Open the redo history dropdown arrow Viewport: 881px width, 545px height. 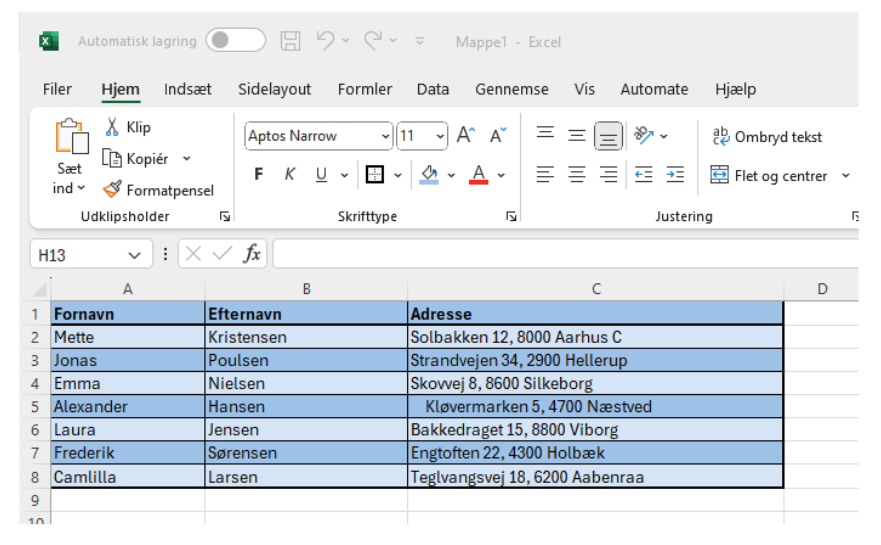(393, 40)
